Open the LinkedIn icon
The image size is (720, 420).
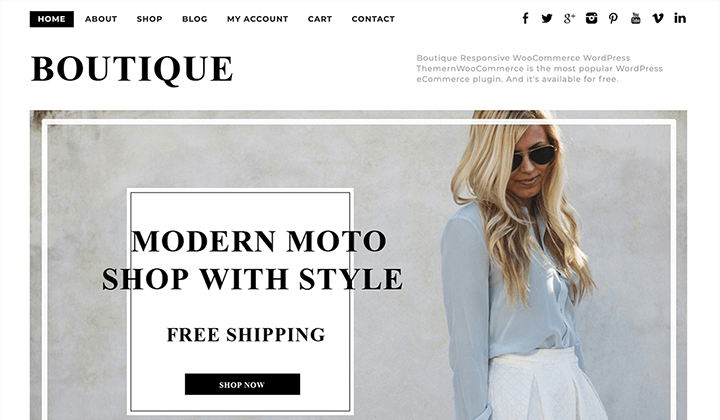(x=680, y=18)
